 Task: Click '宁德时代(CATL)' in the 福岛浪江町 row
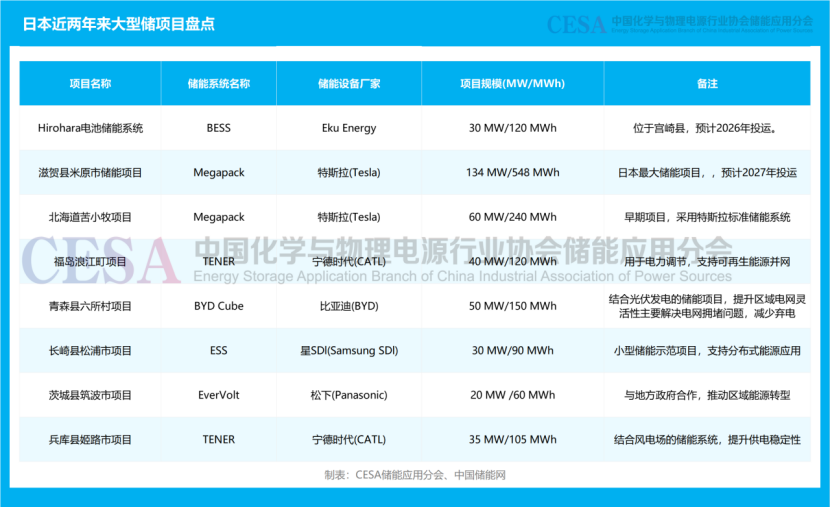coord(349,262)
